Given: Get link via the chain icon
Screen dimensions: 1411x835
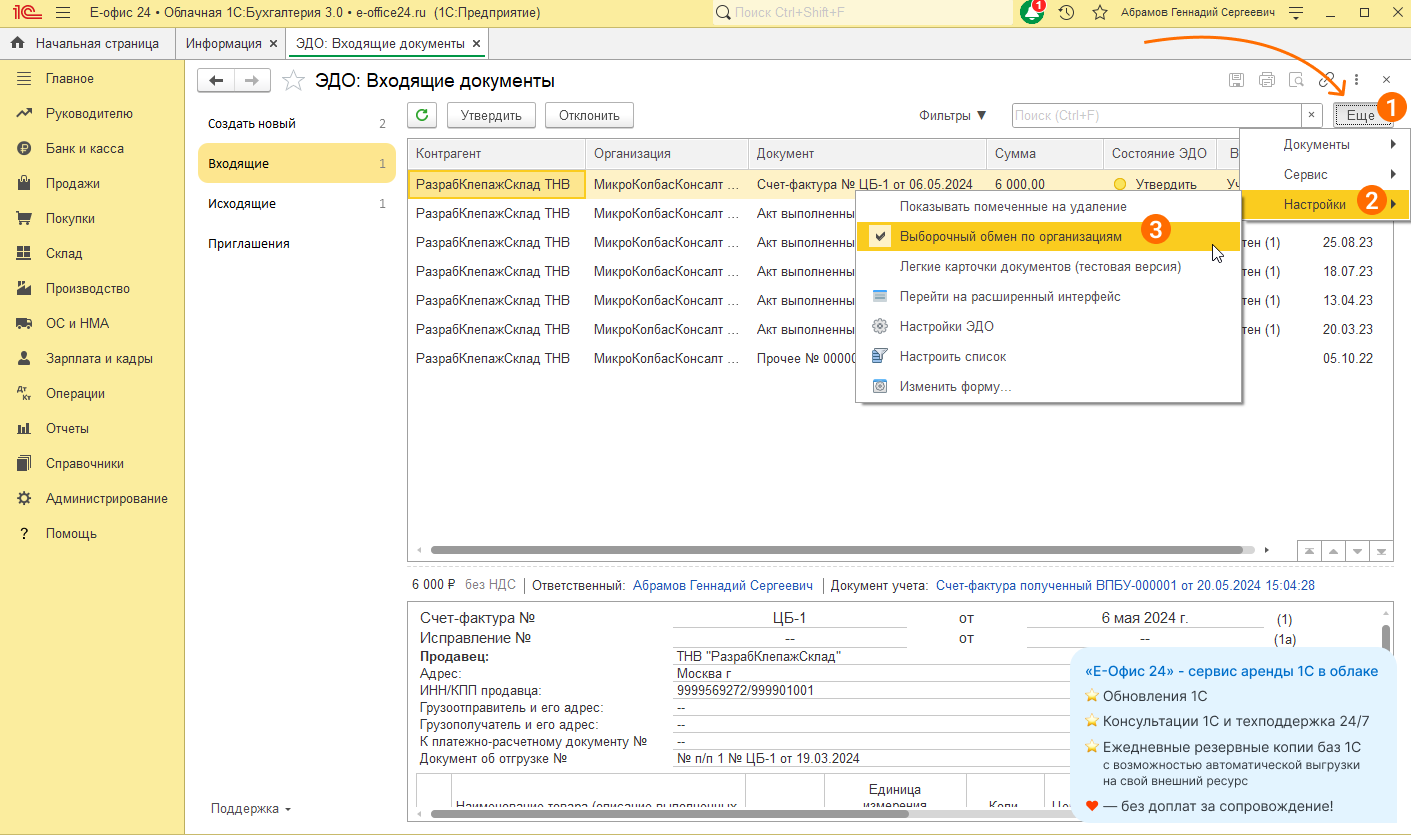Looking at the screenshot, I should coord(1328,80).
